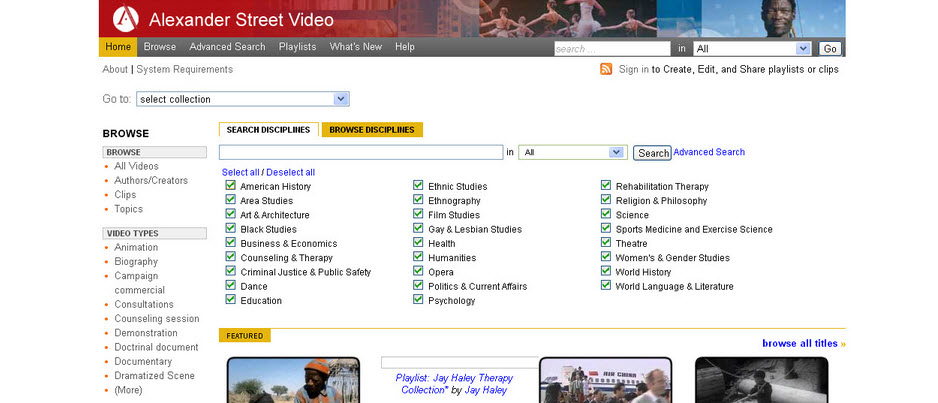This screenshot has width=938, height=403.
Task: Uncheck the Dance checkbox
Action: point(231,286)
